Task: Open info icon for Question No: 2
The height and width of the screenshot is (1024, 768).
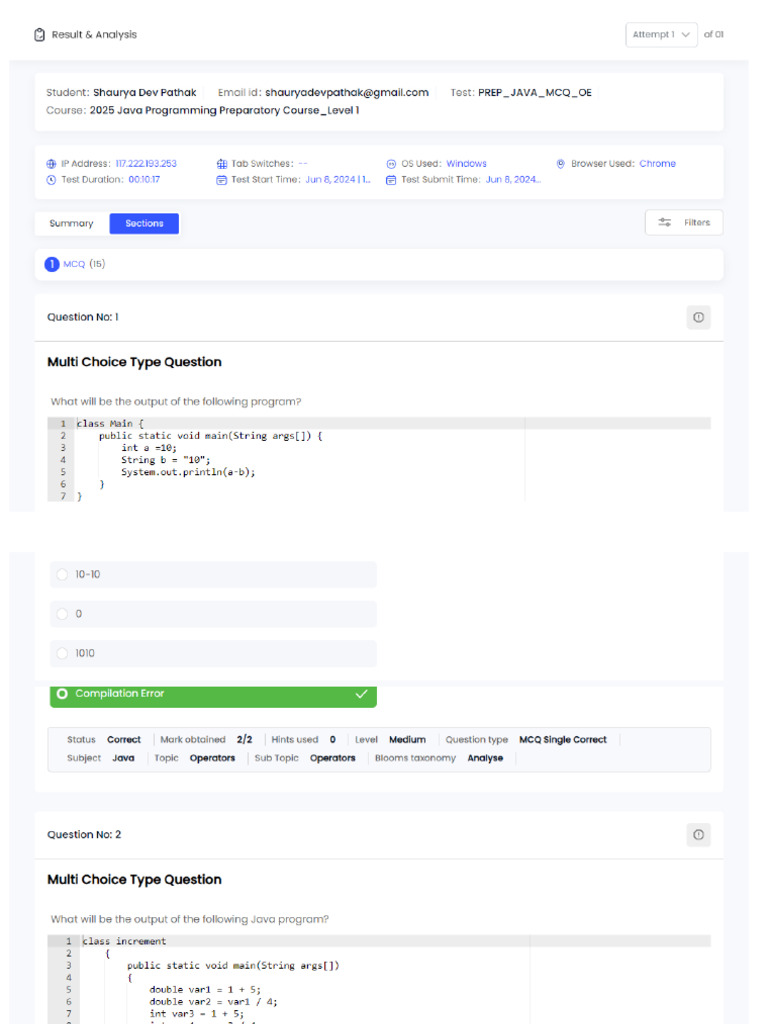Action: click(x=698, y=835)
